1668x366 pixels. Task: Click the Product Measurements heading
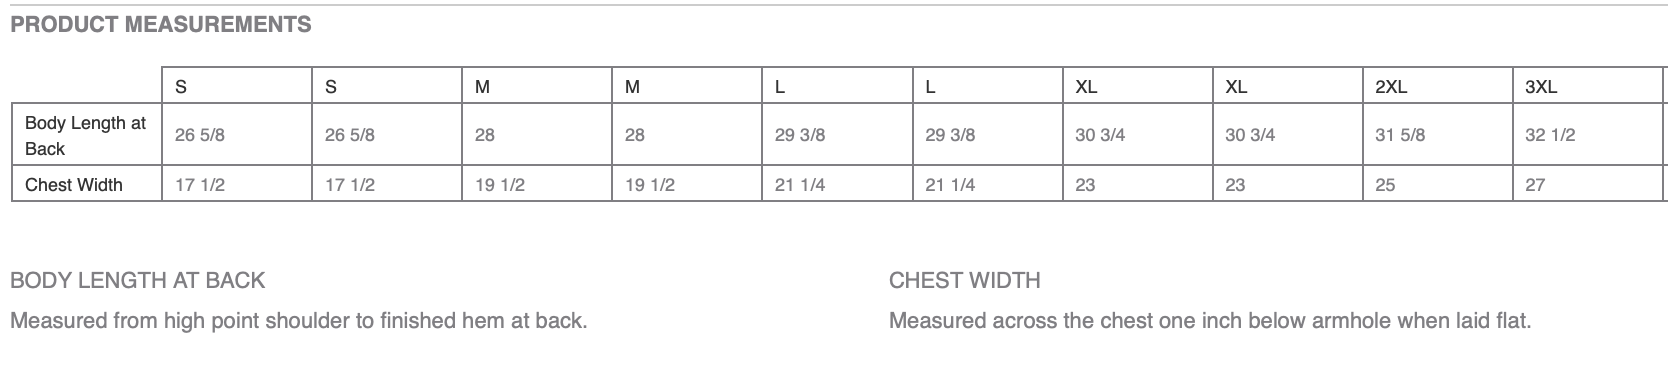coord(160,25)
